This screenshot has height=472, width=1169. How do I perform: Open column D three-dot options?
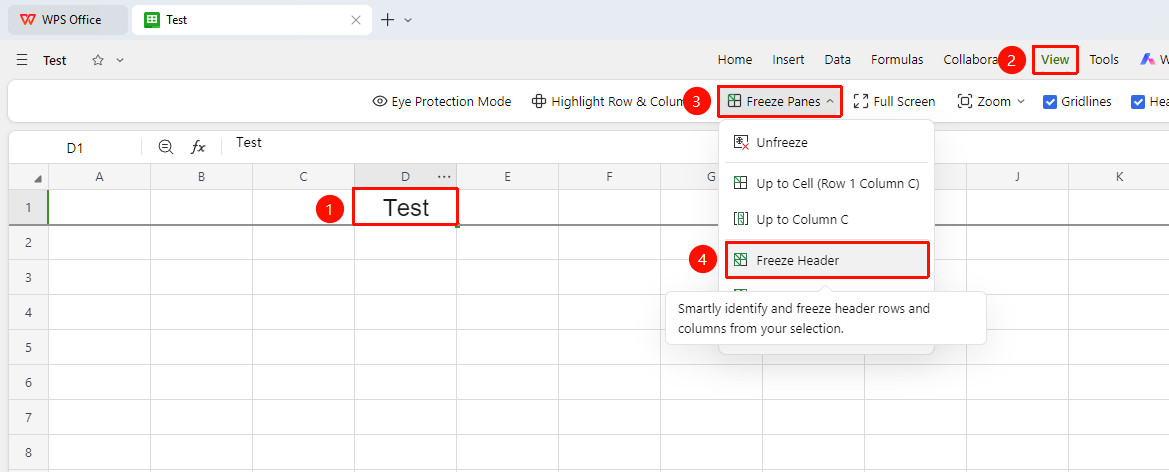click(444, 177)
